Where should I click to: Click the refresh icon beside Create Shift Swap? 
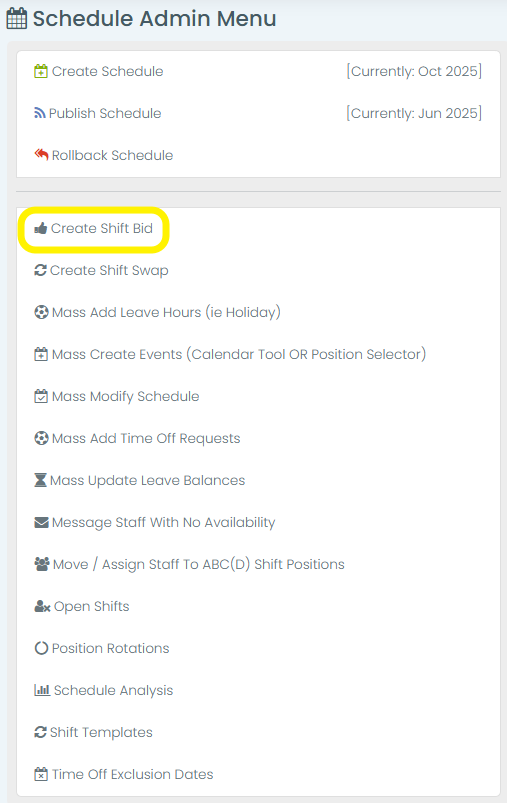(40, 270)
